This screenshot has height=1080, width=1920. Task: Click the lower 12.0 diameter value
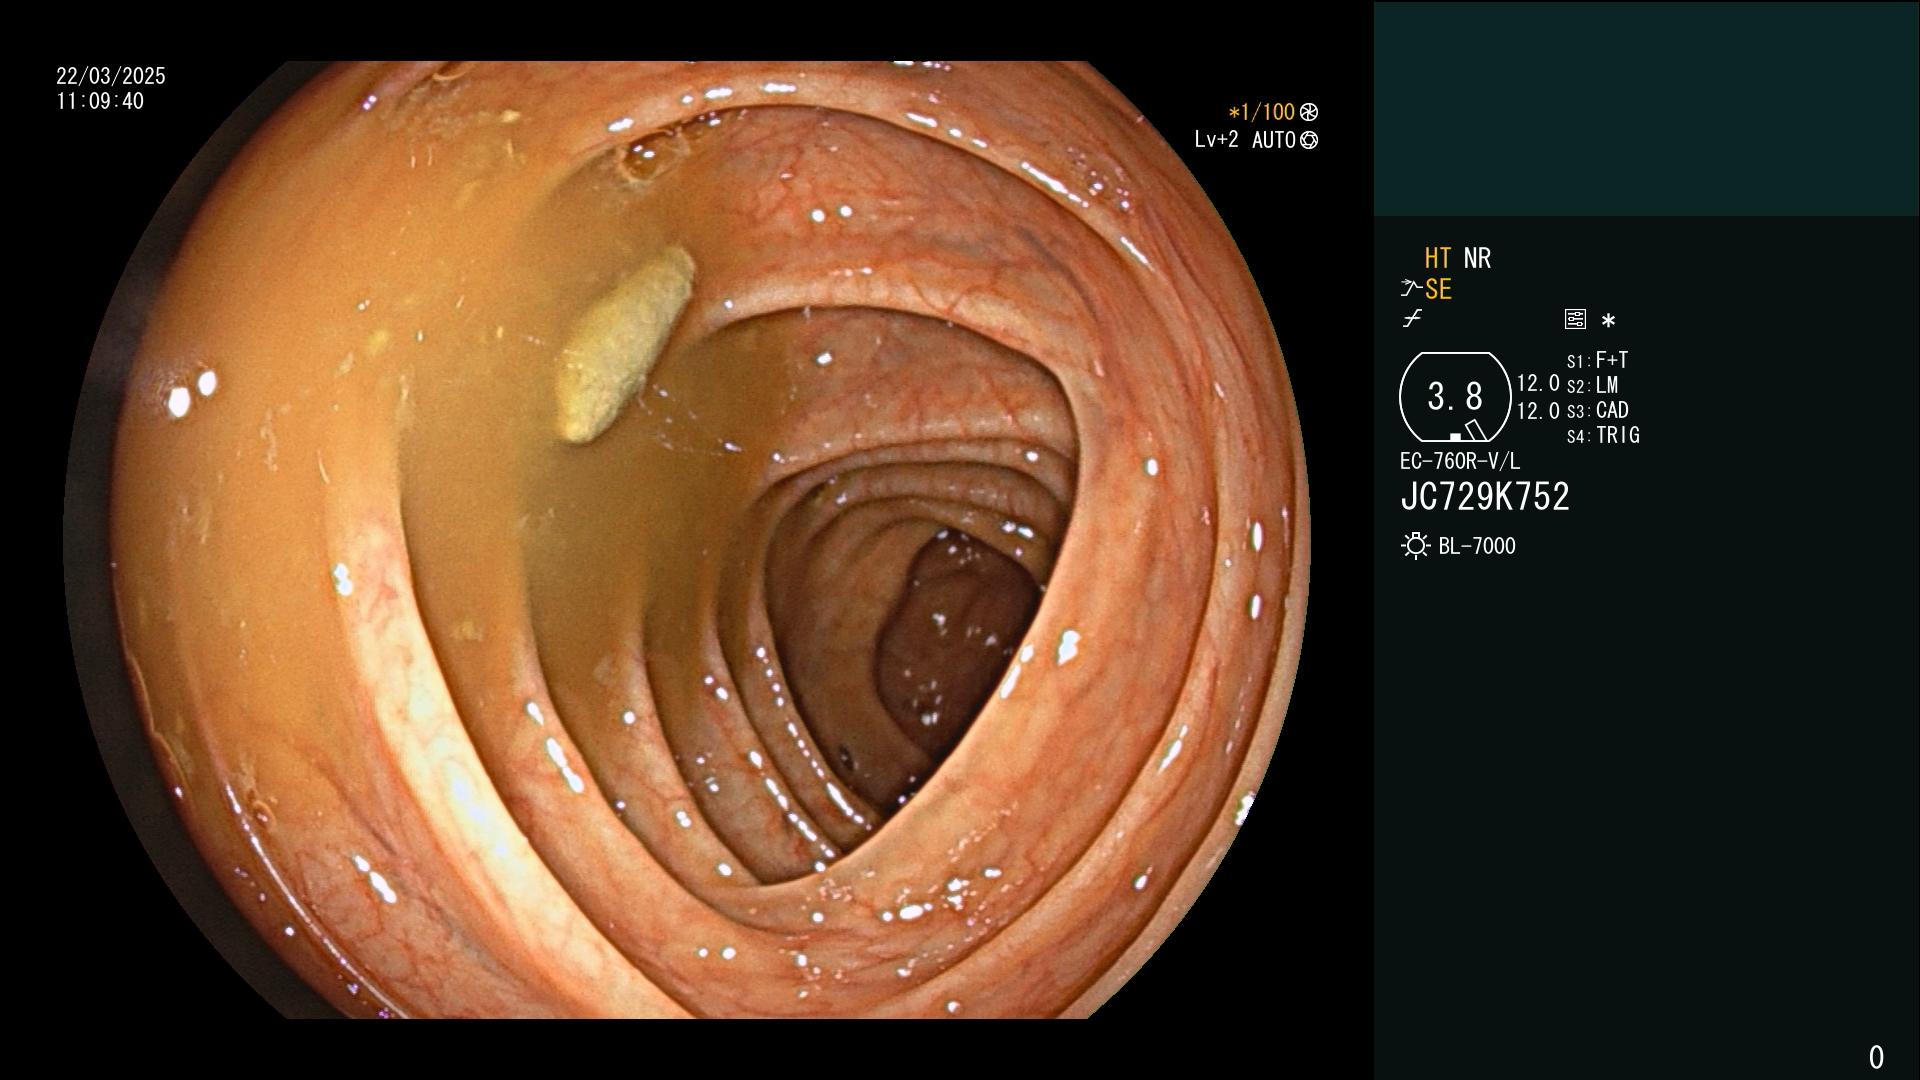coord(1538,410)
